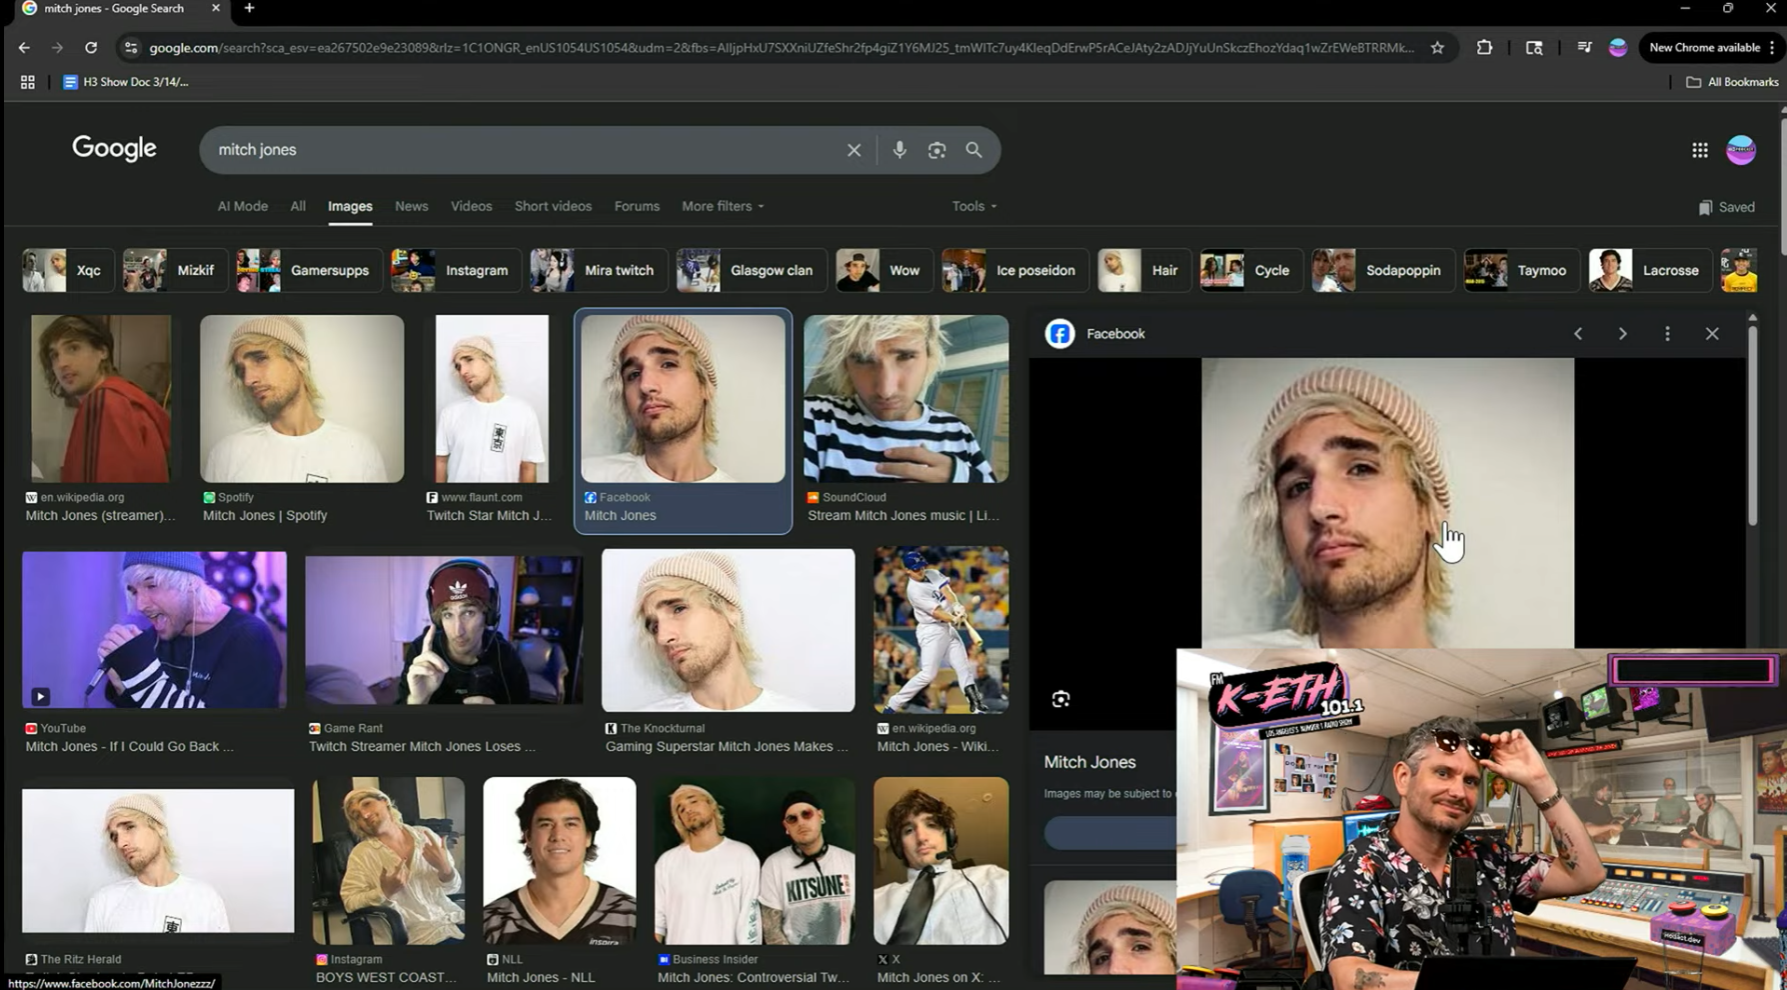The image size is (1787, 990).
Task: Clear the search box with the X icon
Action: point(854,150)
